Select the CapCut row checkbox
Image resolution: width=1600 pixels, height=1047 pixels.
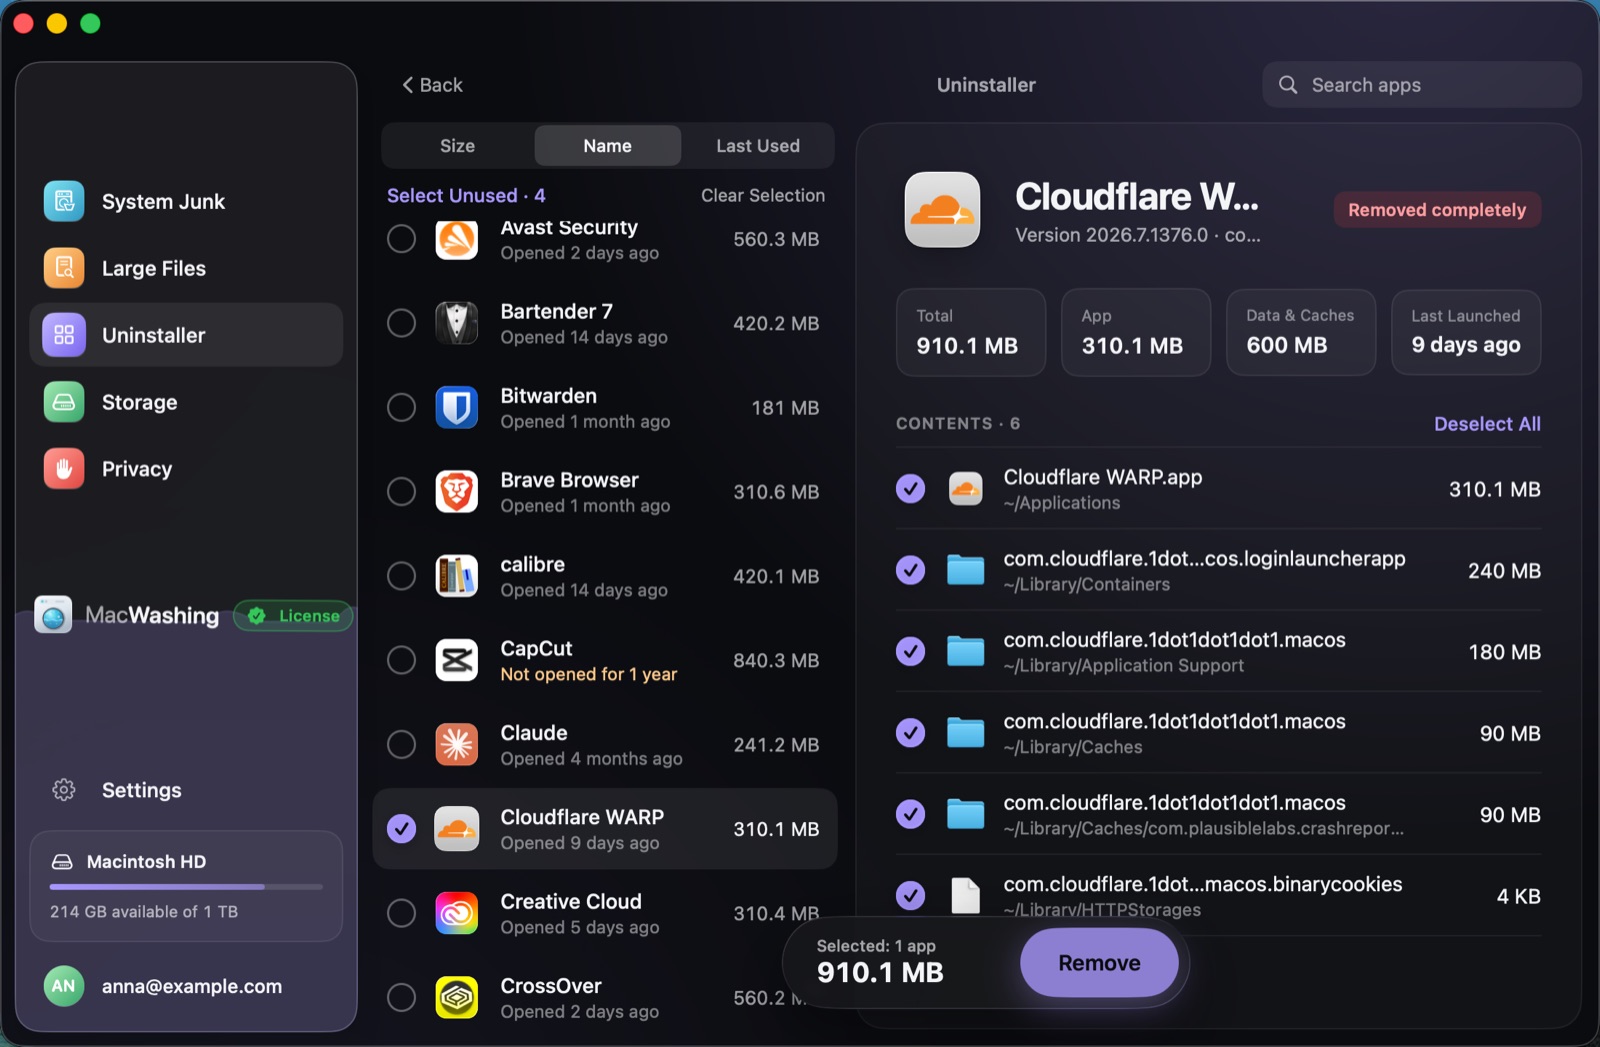(402, 660)
